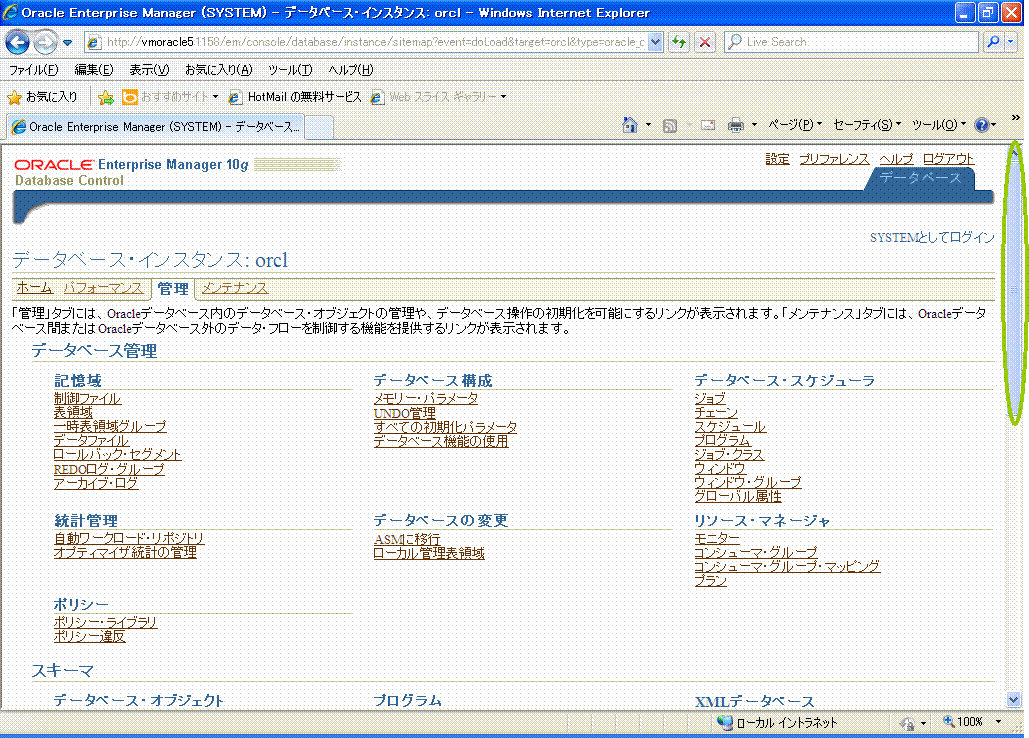This screenshot has height=738, width=1029.
Task: Open the ポリシー違反 link
Action: click(x=89, y=636)
